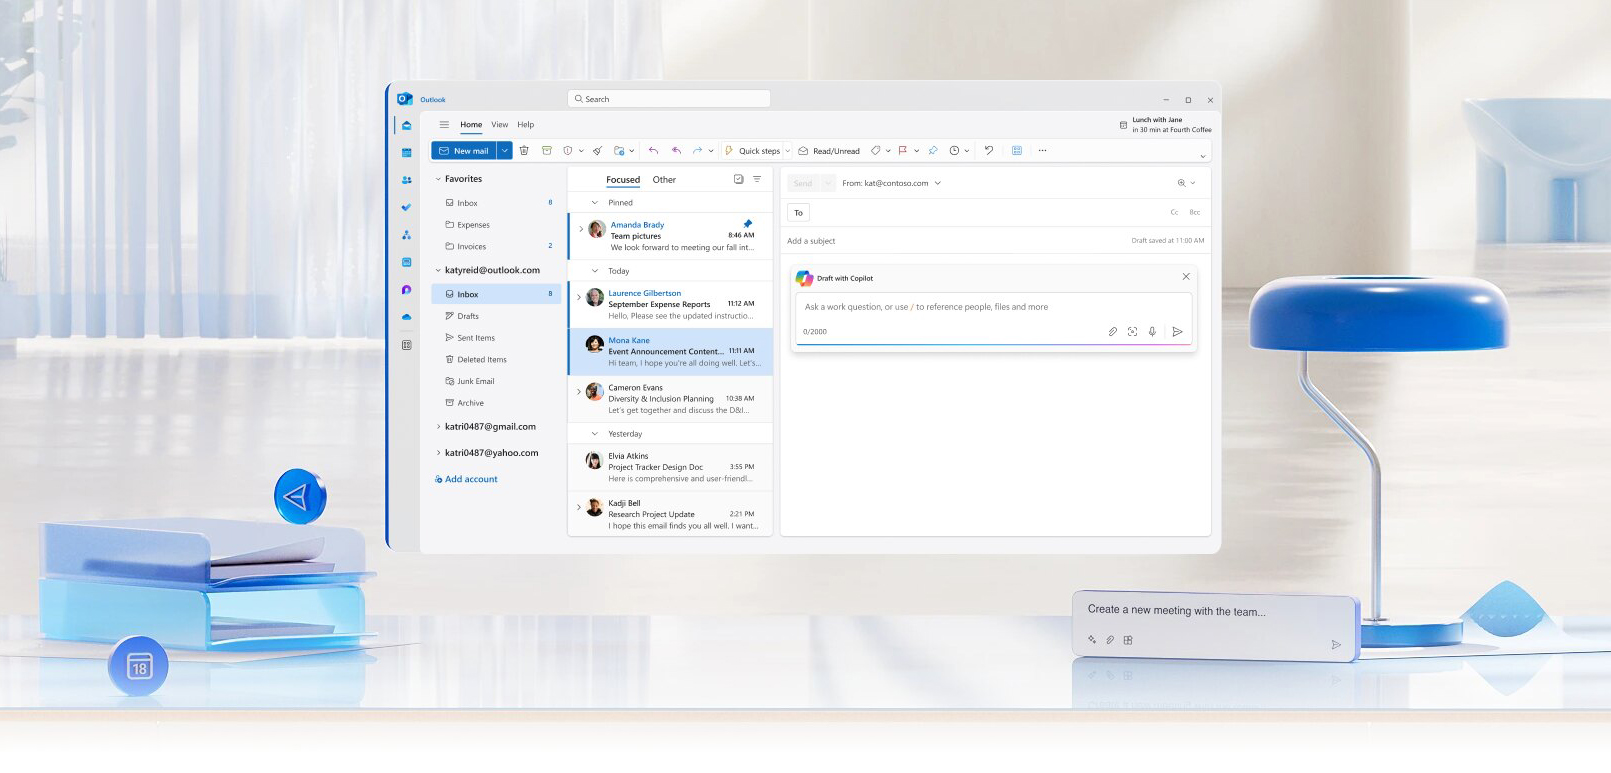
Task: Click the Snooze clock icon
Action: [954, 151]
